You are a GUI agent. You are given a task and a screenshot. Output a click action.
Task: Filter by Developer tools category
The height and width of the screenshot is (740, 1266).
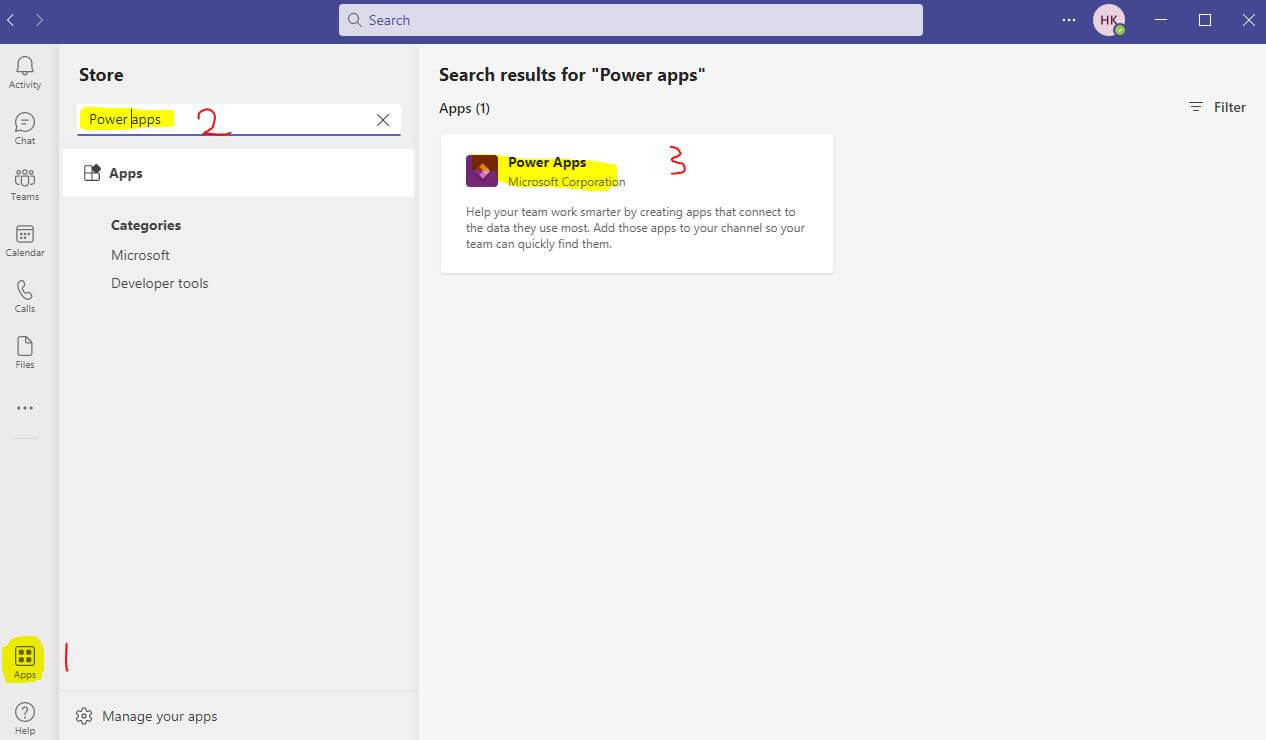point(159,283)
